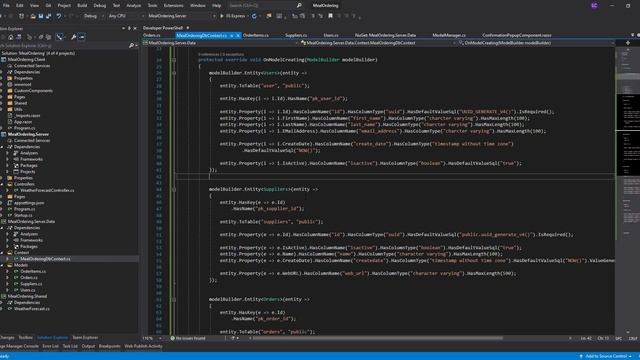Expand the Analyzers node under MeatOrdering.Server
Image resolution: width=640 pixels, height=360 pixels.
[7, 153]
